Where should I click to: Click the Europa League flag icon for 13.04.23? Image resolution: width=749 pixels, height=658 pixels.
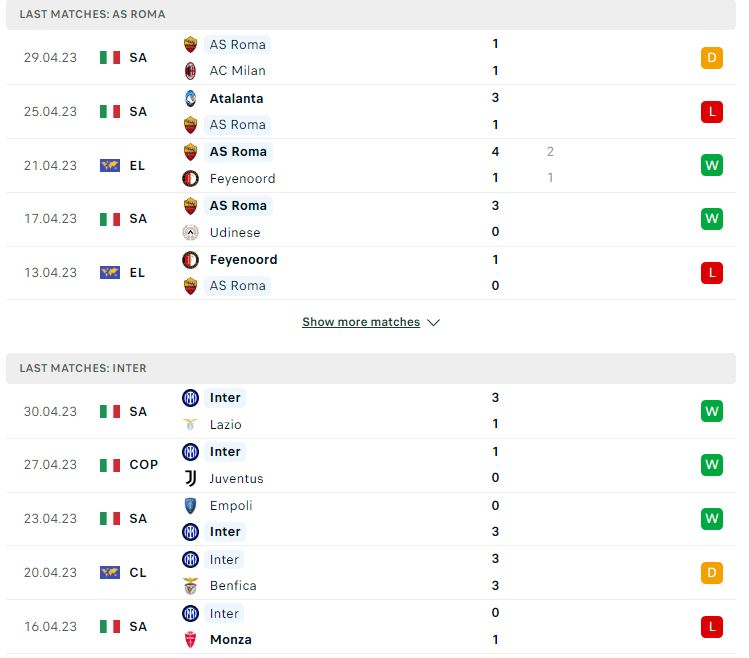(x=110, y=272)
